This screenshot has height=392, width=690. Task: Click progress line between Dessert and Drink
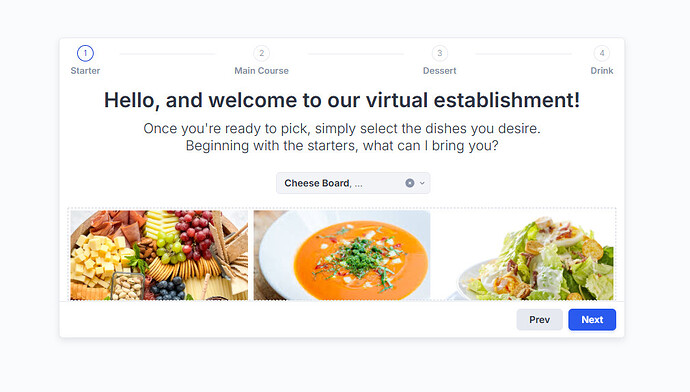[524, 54]
